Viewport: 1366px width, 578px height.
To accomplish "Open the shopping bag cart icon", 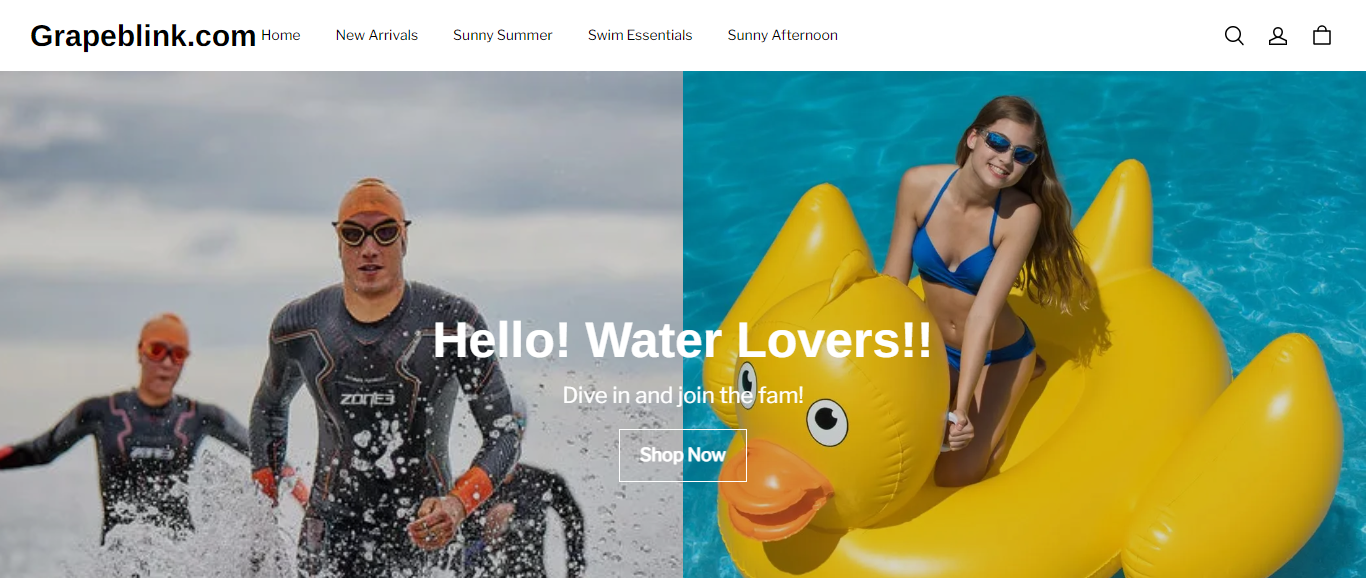I will (x=1322, y=36).
